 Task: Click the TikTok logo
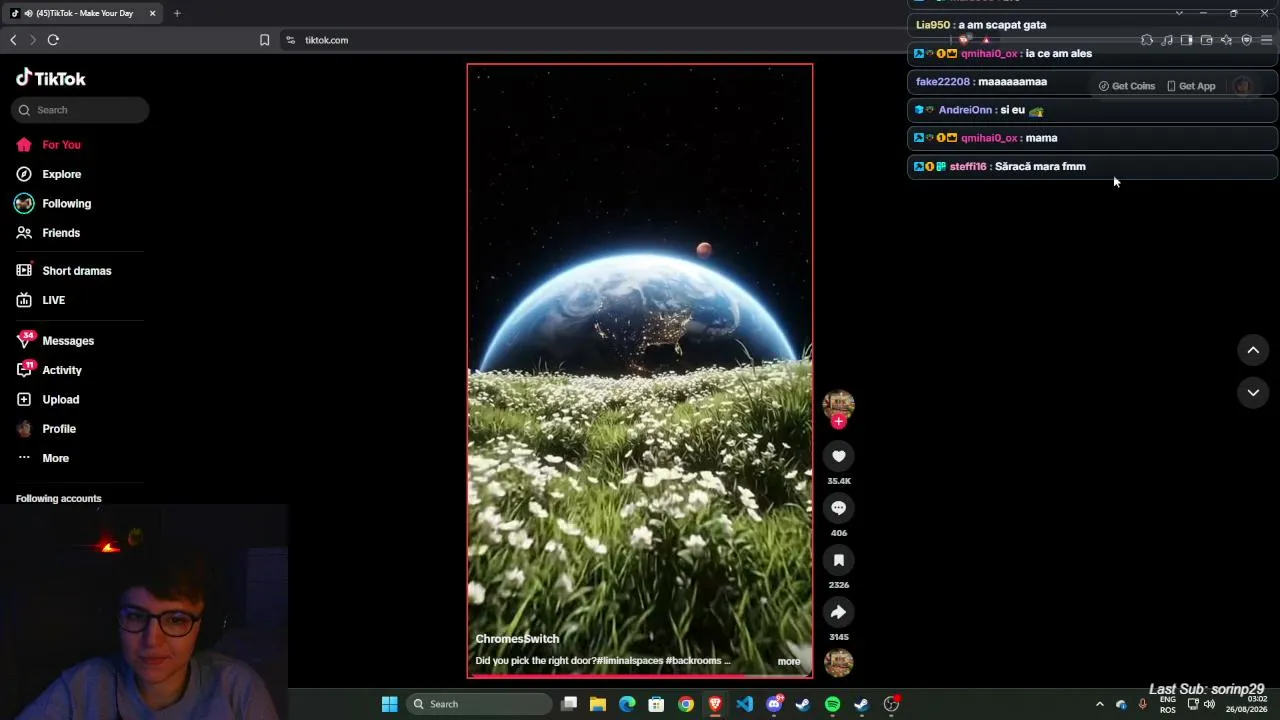(51, 78)
